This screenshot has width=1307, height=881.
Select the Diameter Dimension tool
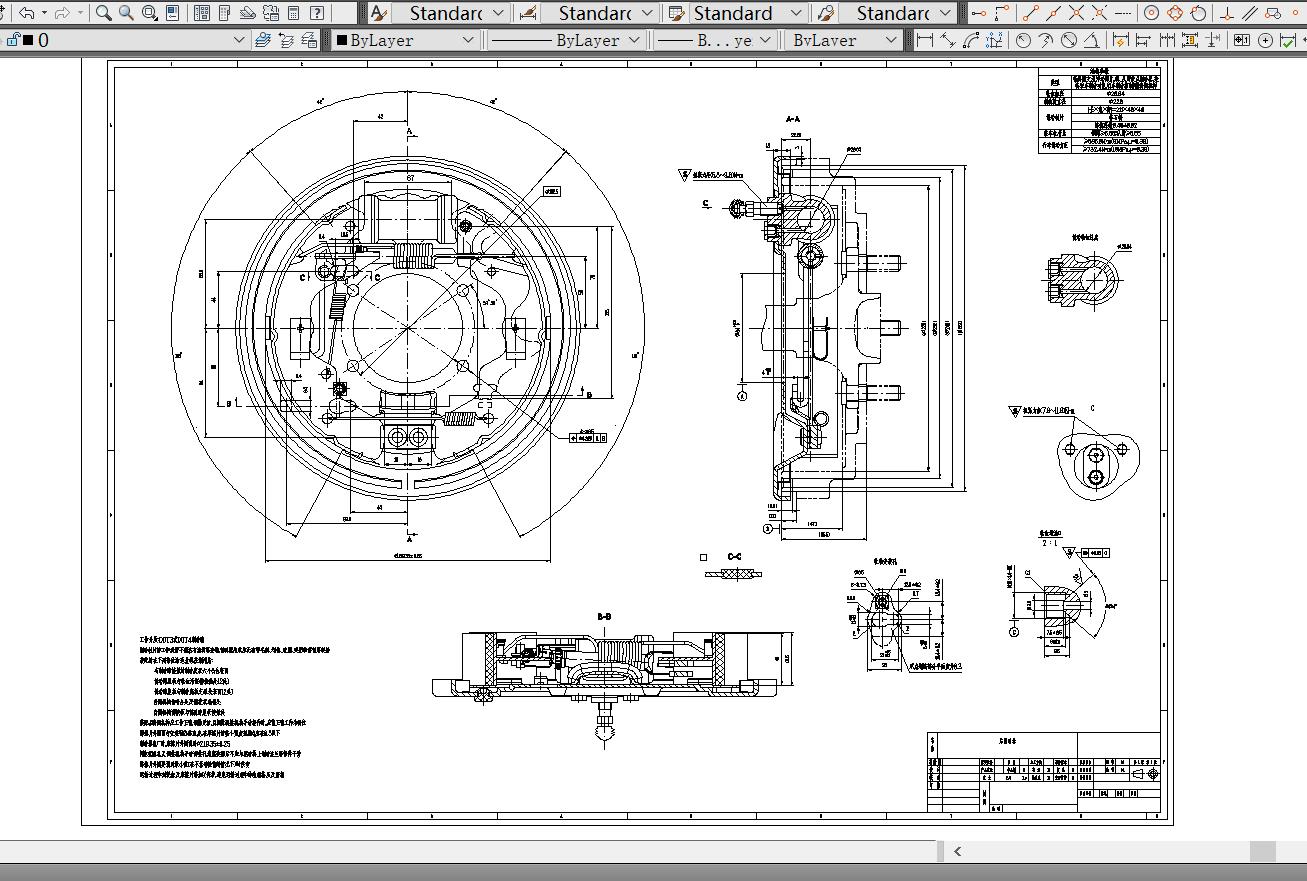click(1069, 40)
